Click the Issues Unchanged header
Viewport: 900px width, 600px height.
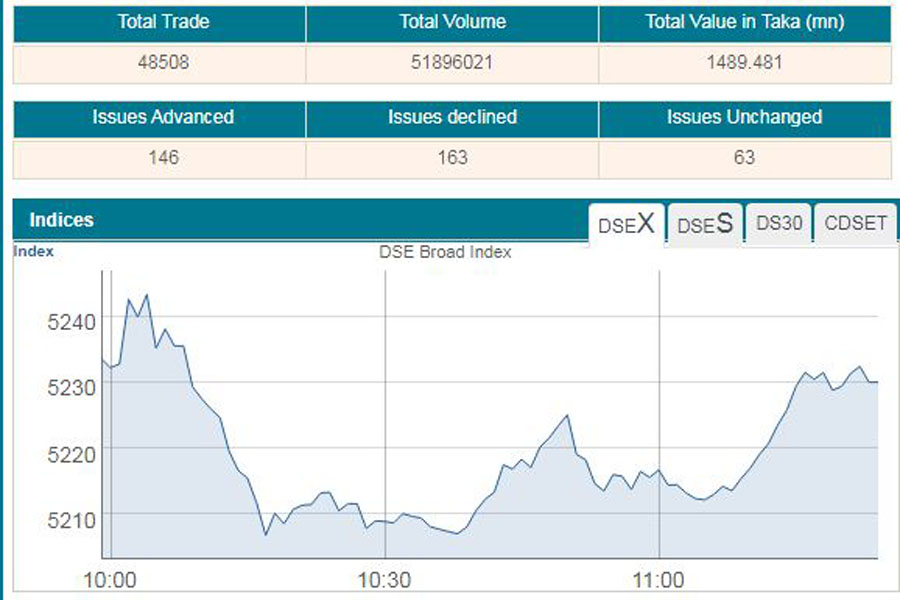tap(744, 117)
